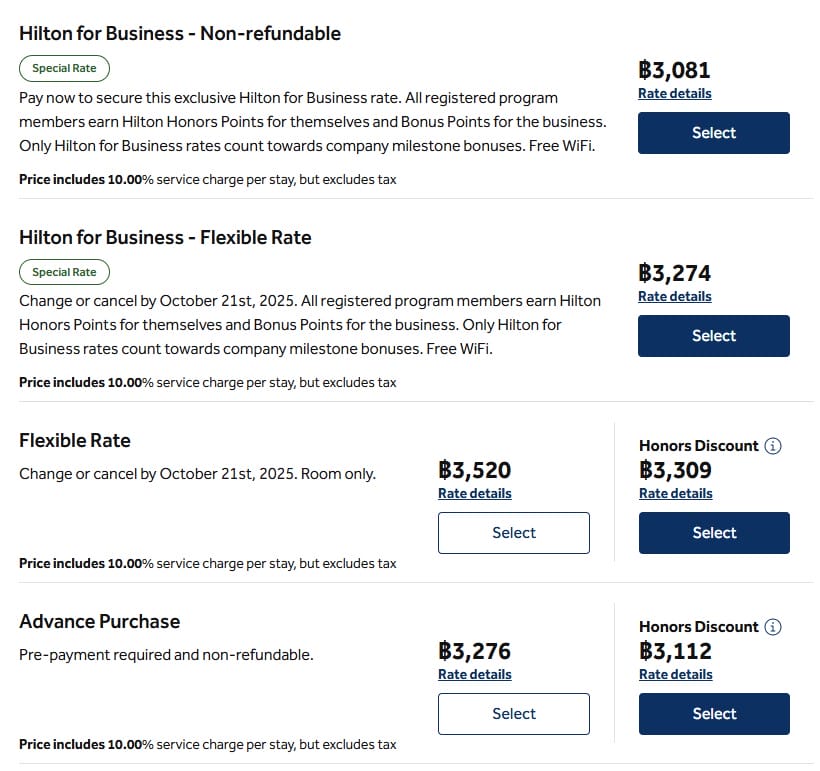Select Hilton for Business Flexible Rate
This screenshot has height=771, width=820.
point(713,336)
